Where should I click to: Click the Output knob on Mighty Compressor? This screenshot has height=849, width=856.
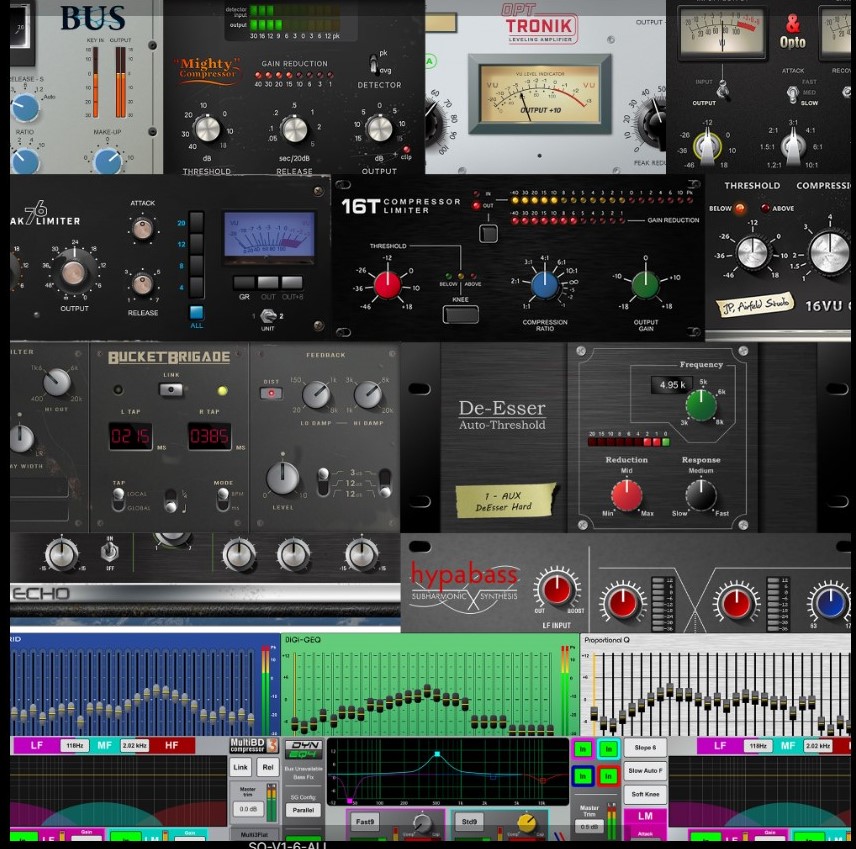[x=379, y=129]
